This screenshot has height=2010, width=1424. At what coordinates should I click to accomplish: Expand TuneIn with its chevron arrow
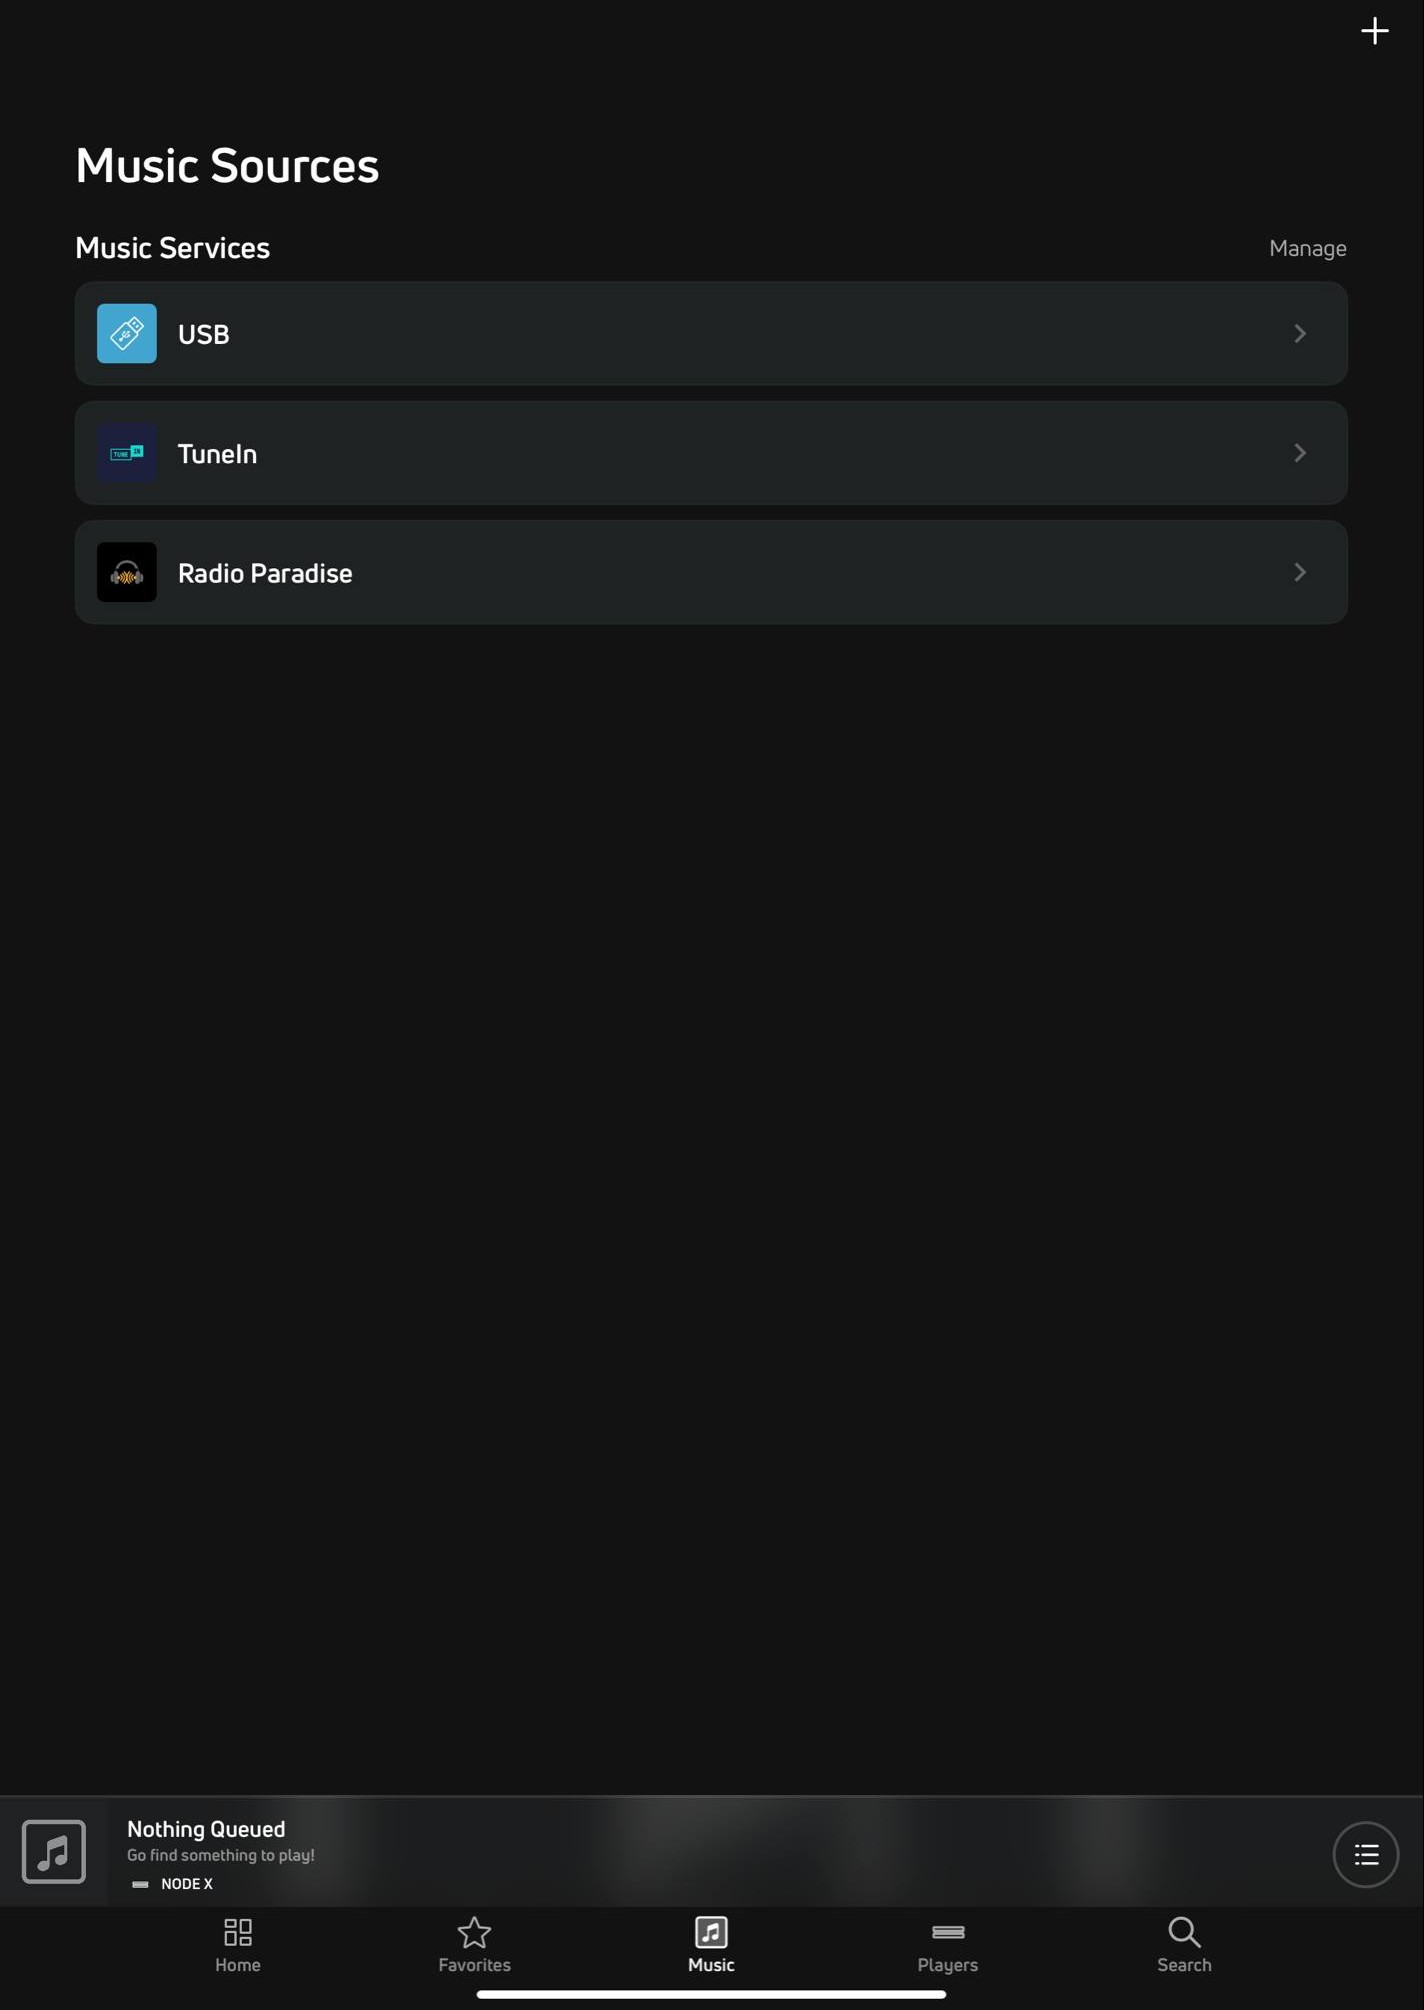(x=1300, y=453)
